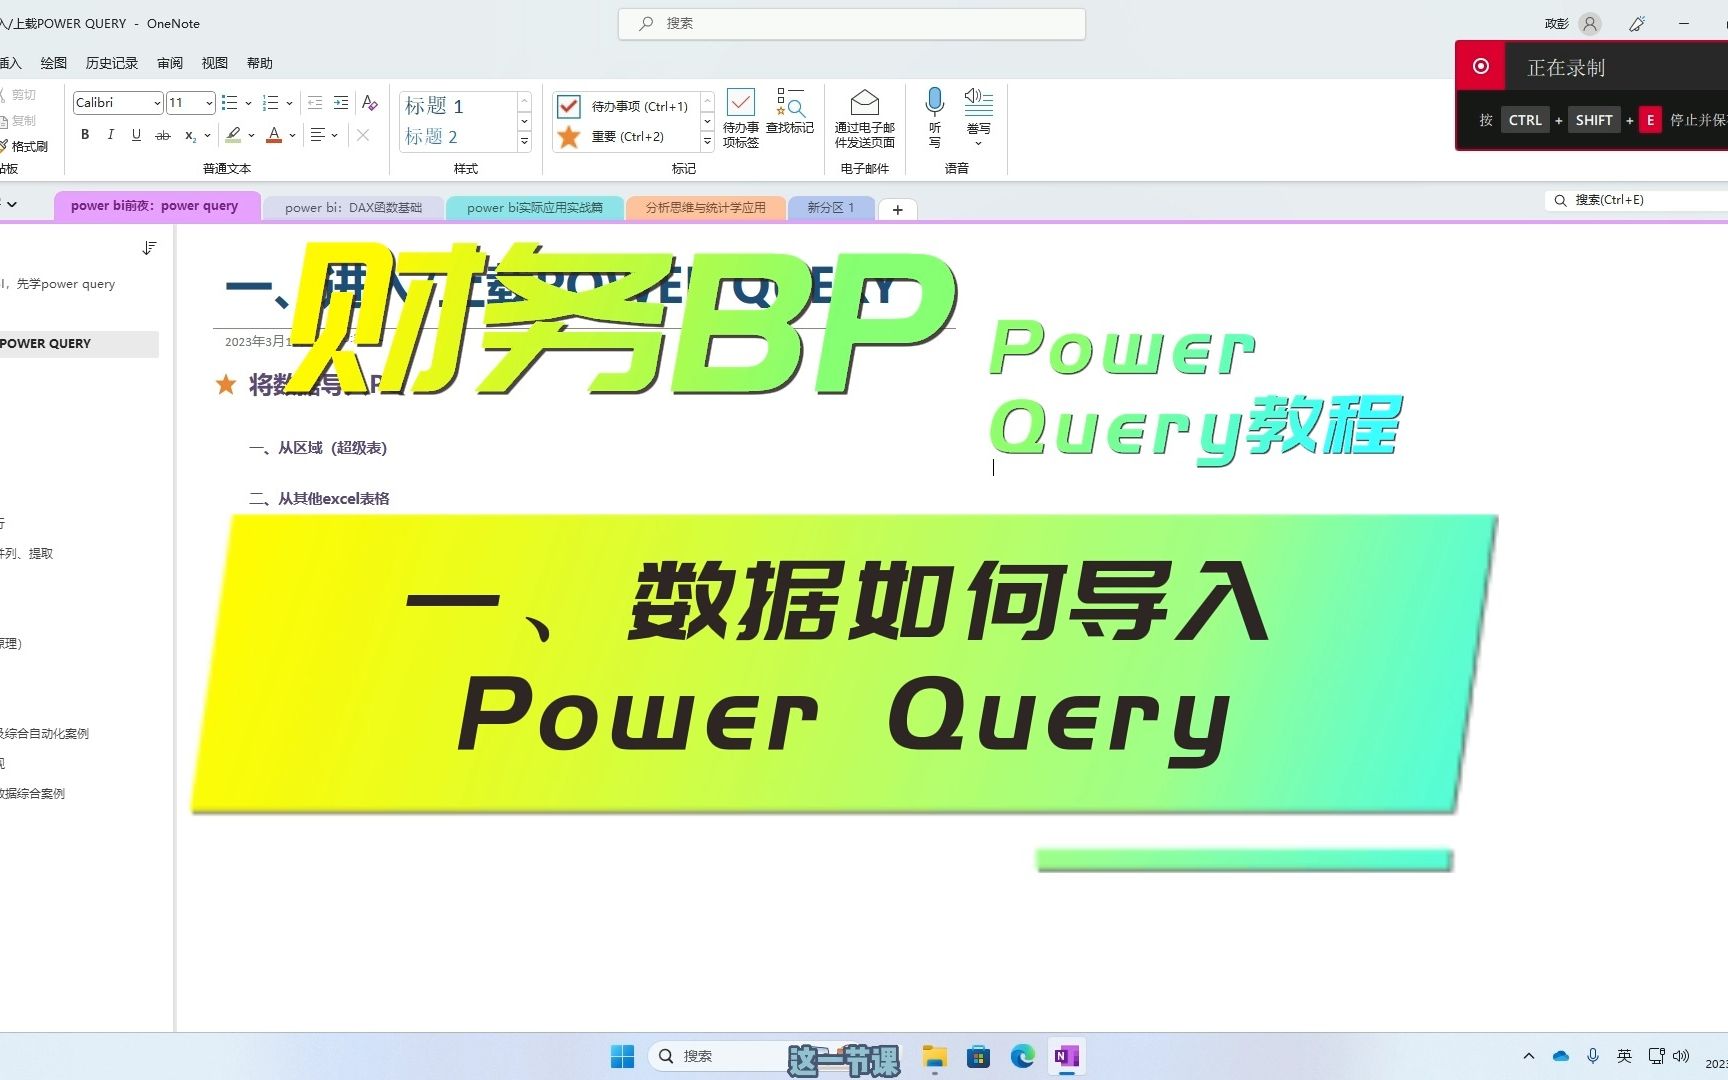Open File Explorer from taskbar
1728x1080 pixels.
(x=935, y=1056)
